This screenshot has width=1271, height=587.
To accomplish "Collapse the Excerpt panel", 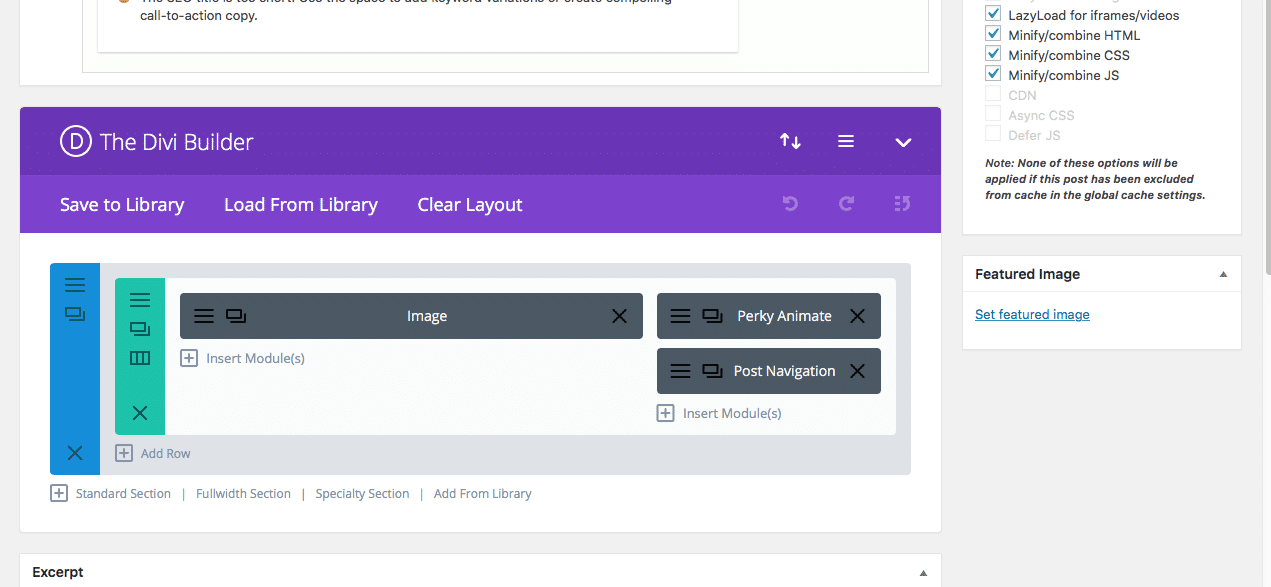I will [x=923, y=573].
